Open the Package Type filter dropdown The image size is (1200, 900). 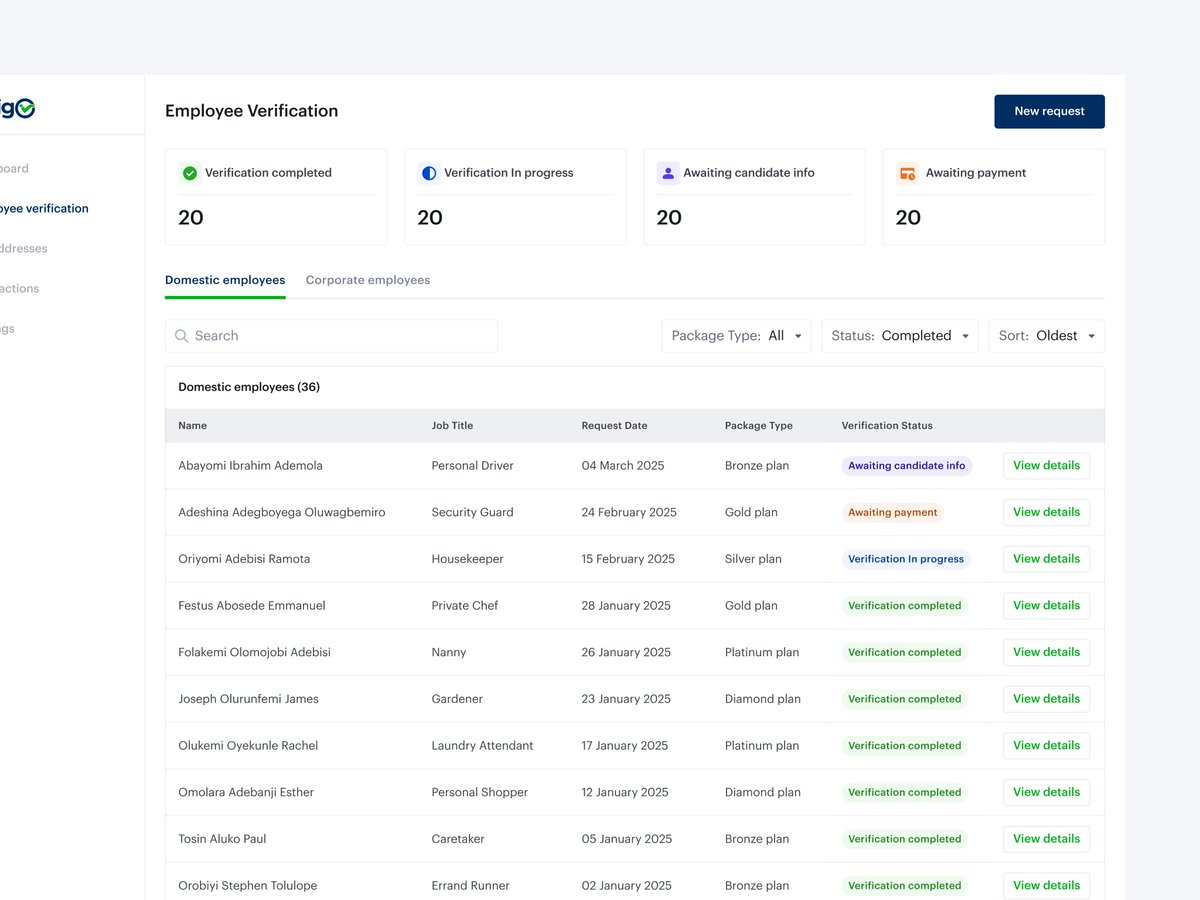coord(737,336)
